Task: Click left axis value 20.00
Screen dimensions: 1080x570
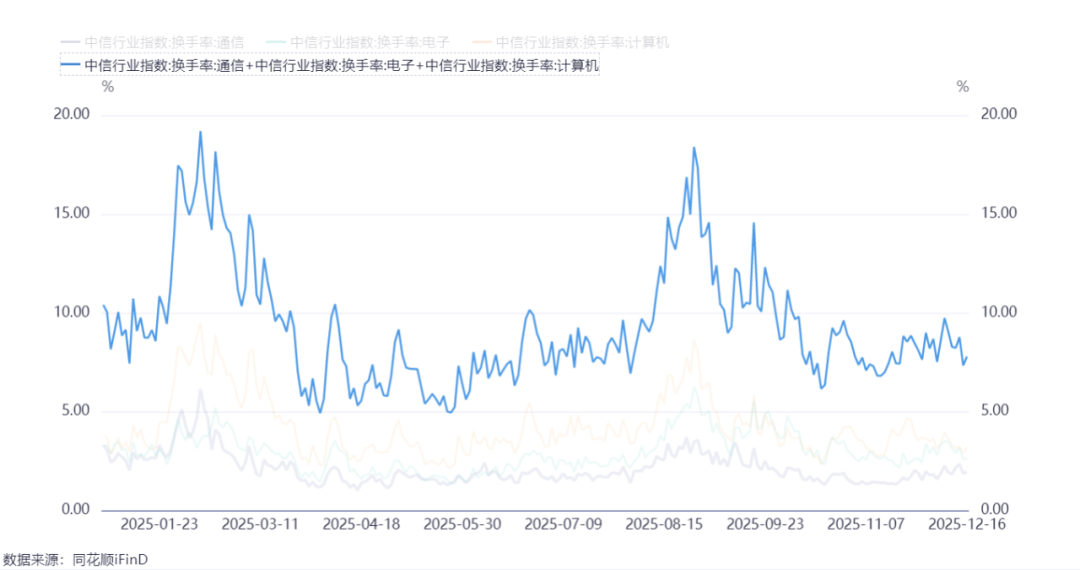Action: [72, 114]
